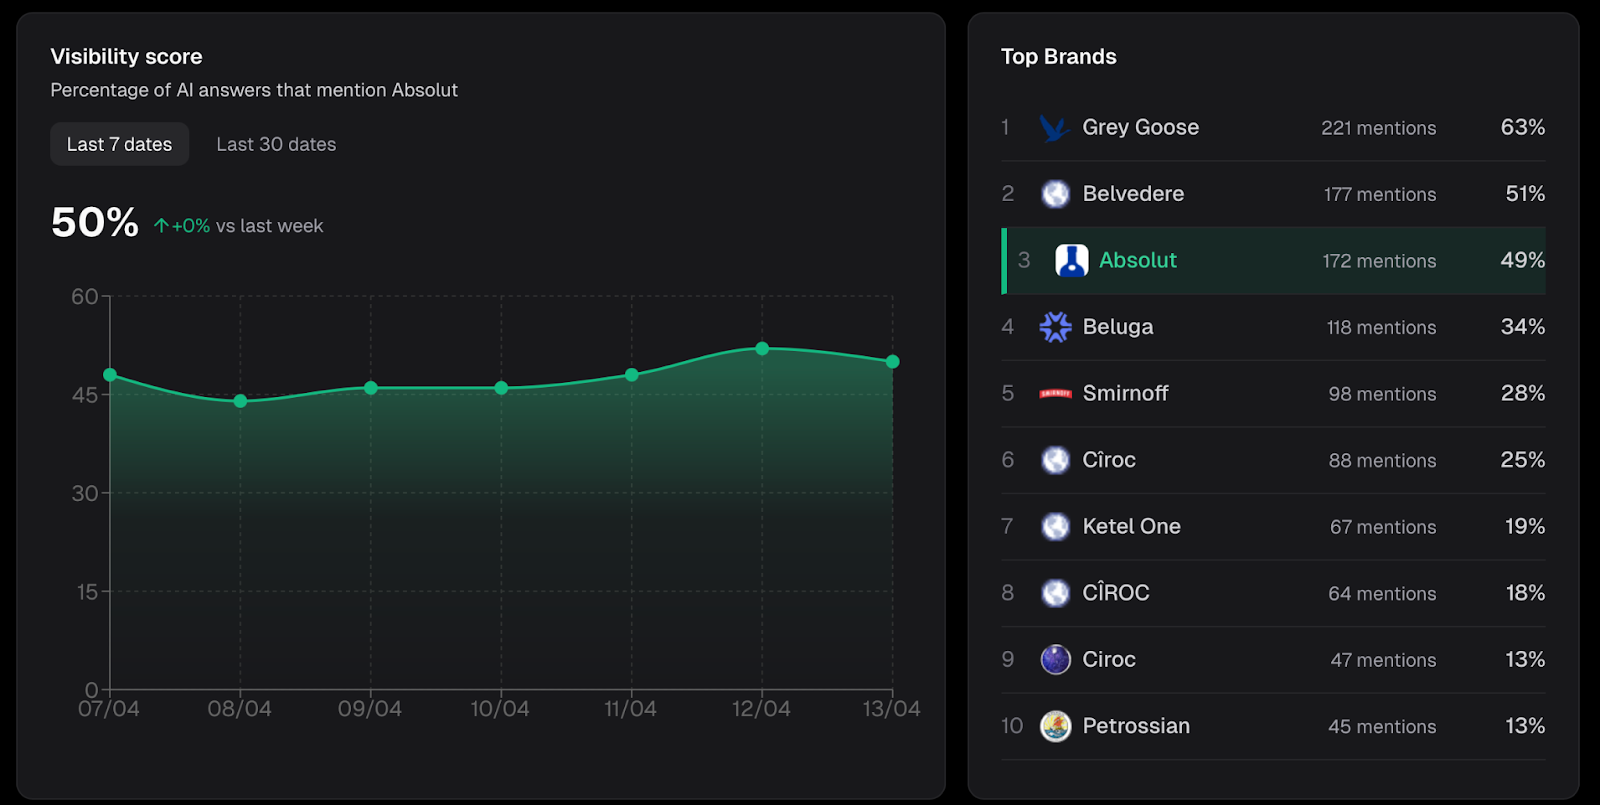The height and width of the screenshot is (805, 1600).
Task: Click the Grey Goose brand logo
Action: [1055, 127]
